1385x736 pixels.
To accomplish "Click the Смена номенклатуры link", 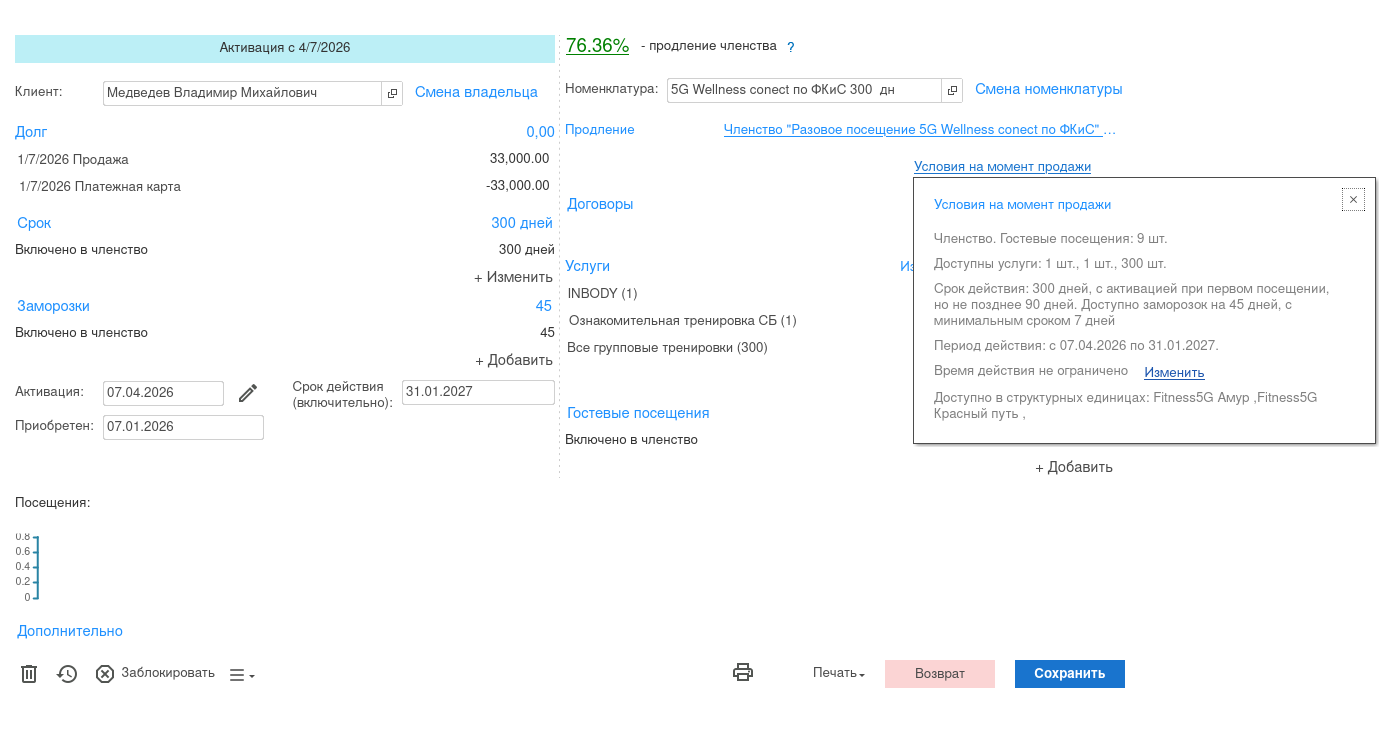I will pyautogui.click(x=1048, y=89).
